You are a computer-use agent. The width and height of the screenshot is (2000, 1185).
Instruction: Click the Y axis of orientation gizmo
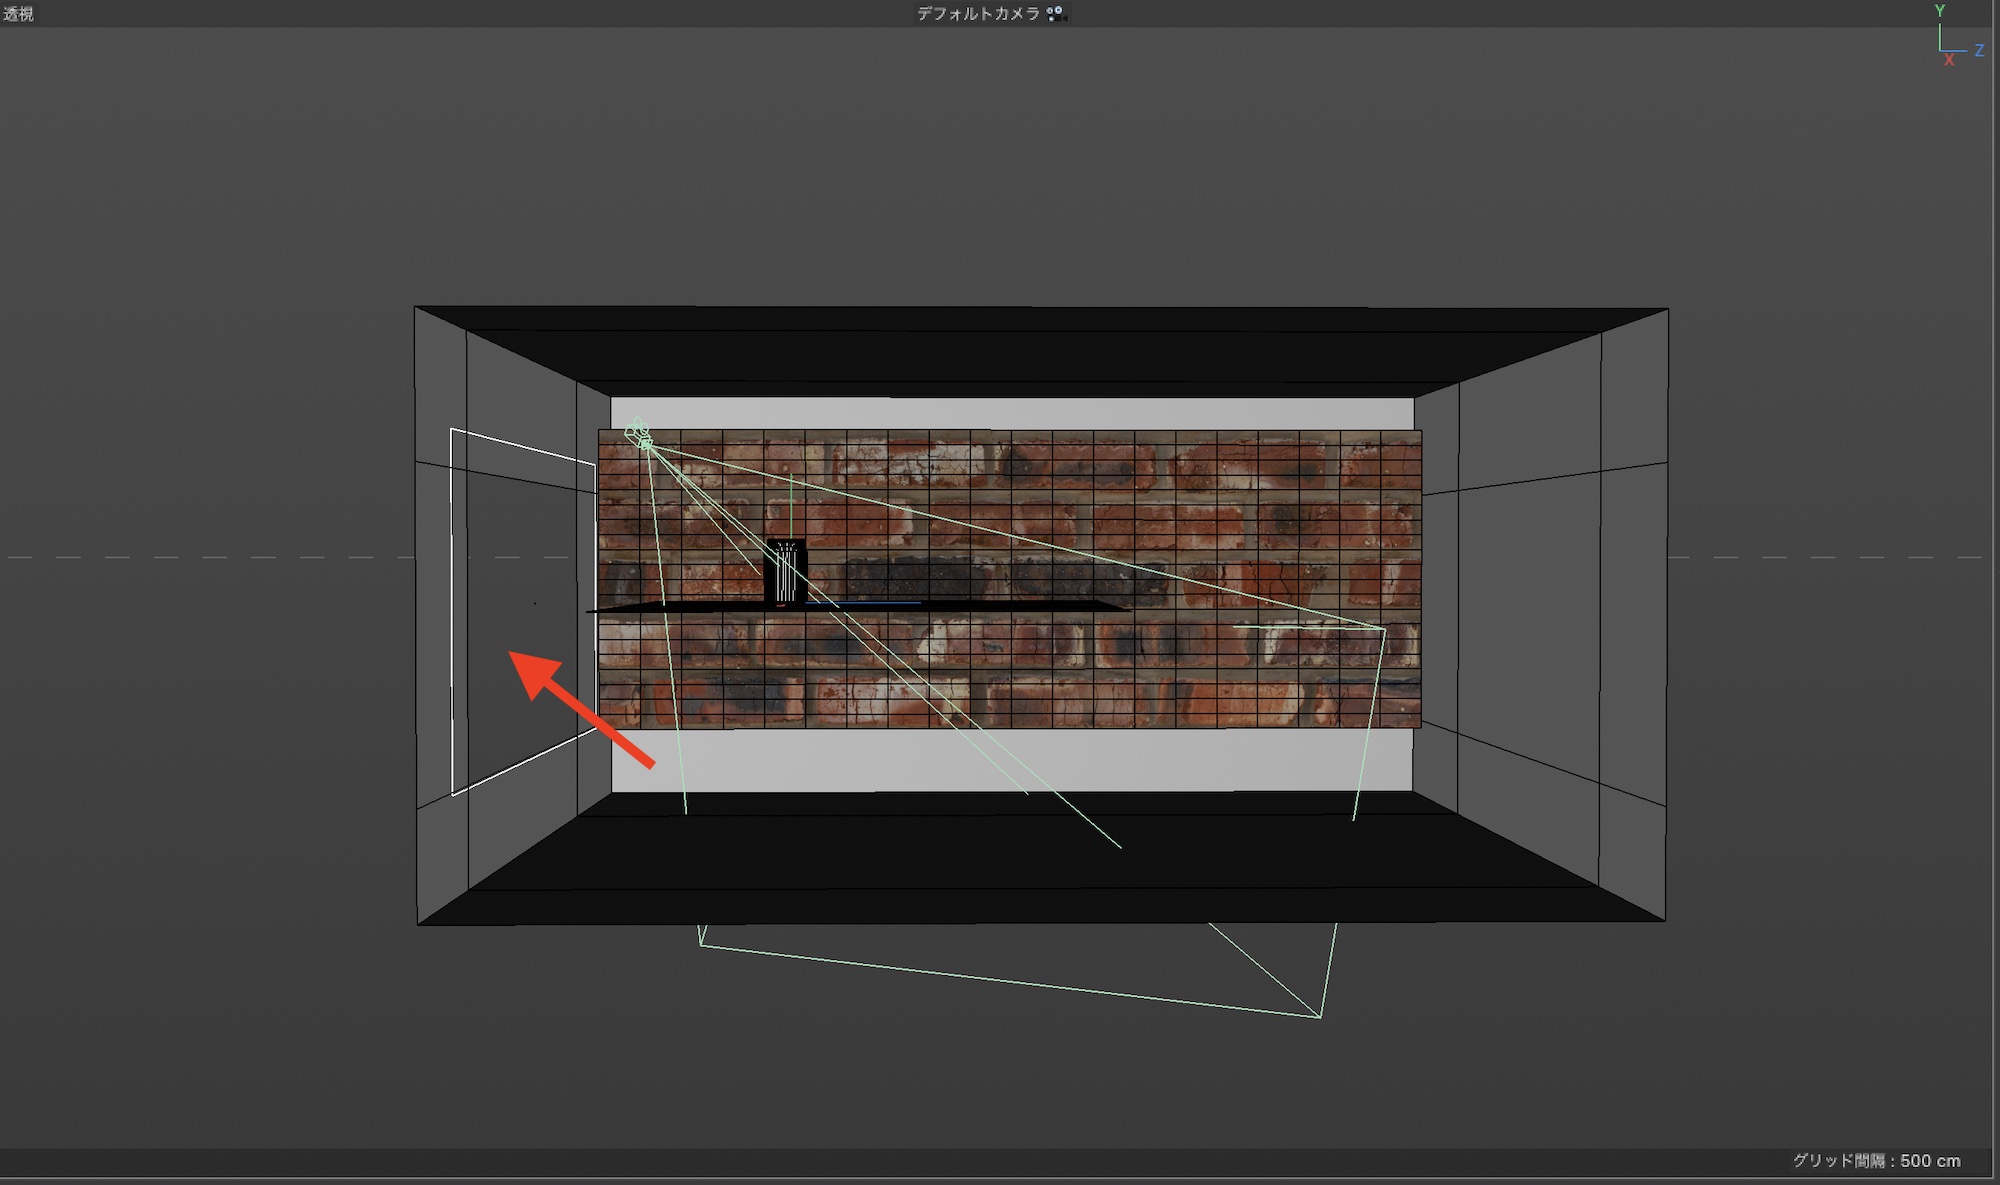pyautogui.click(x=1940, y=12)
